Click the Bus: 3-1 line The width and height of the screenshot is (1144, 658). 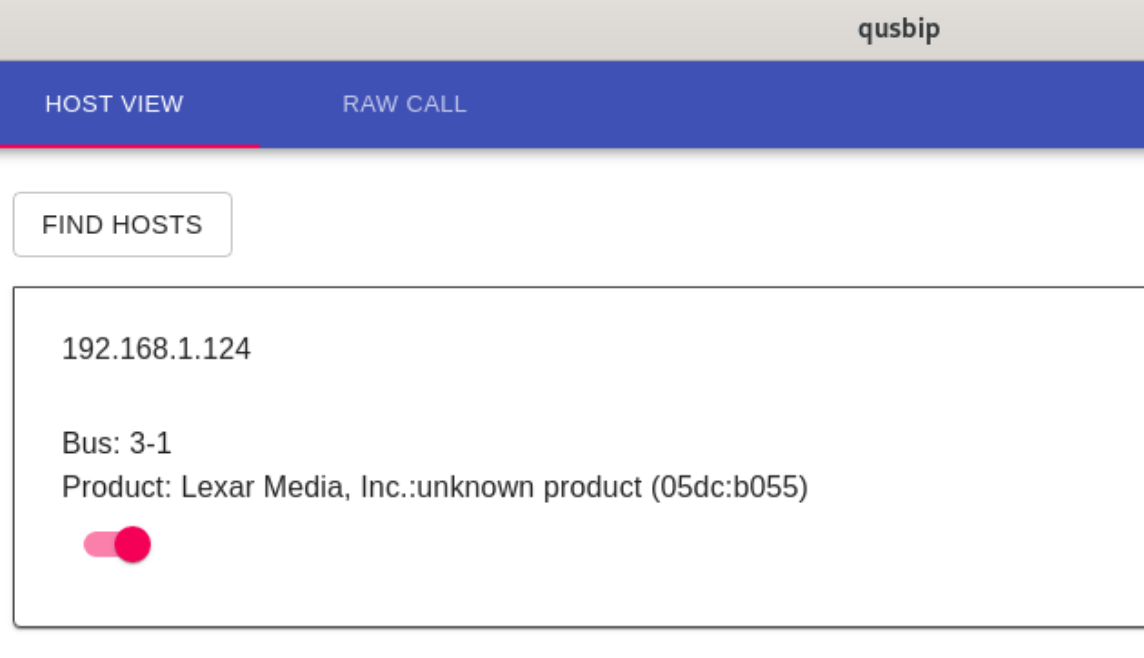coord(116,443)
